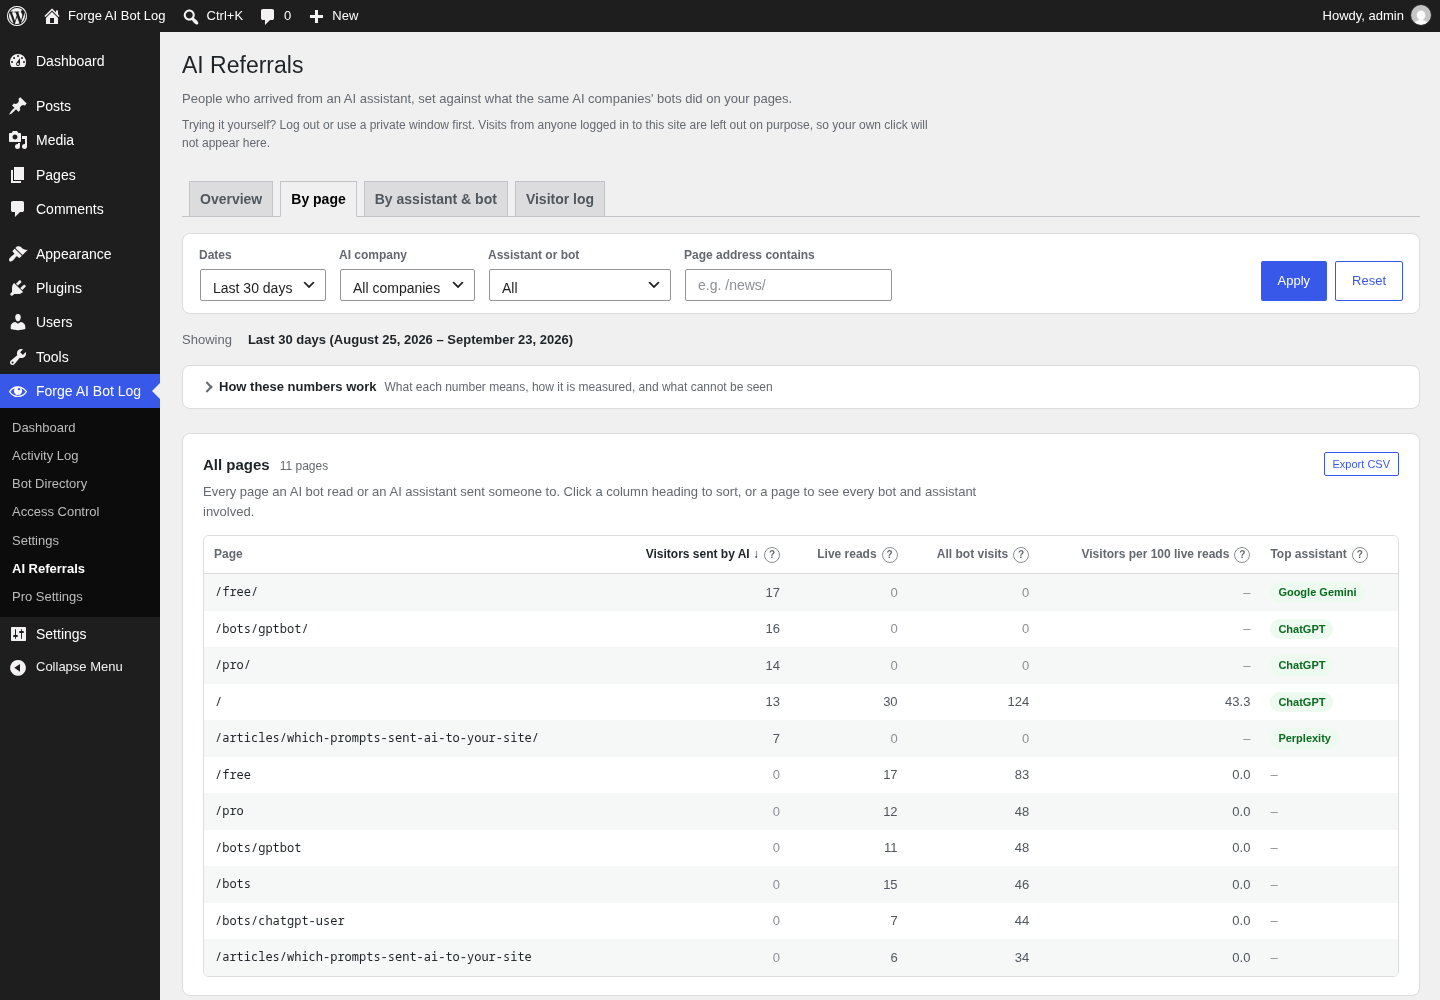Open /articles/which-prompts-sent-ai-to-your-site/ row link
The image size is (1440, 1000).
(x=377, y=738)
